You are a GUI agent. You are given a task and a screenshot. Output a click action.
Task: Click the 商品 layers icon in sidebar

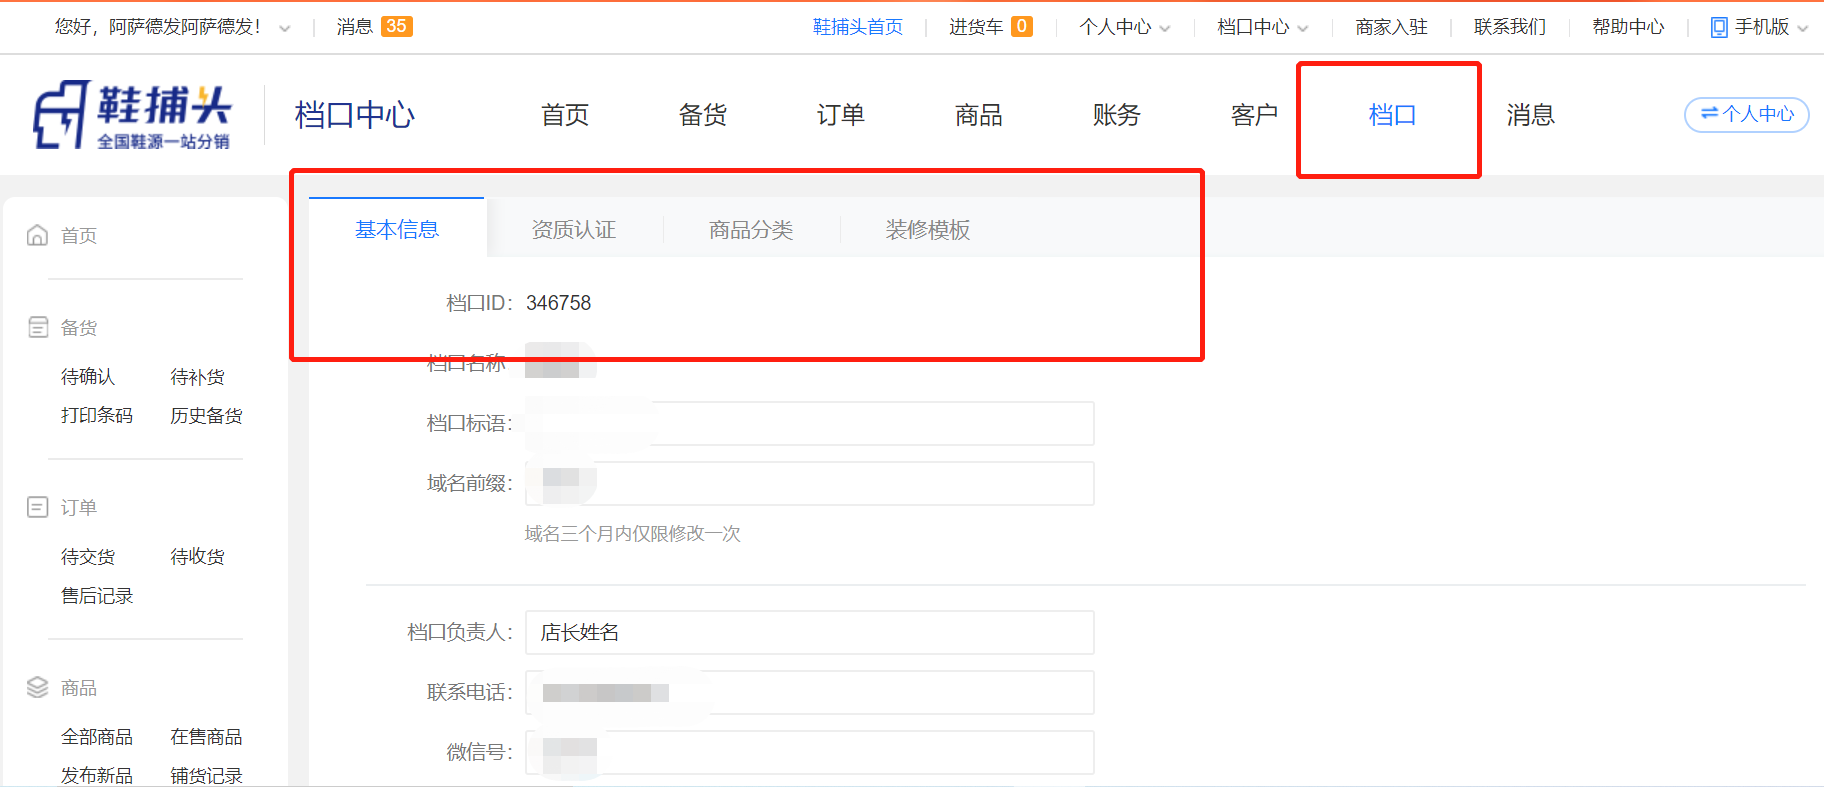point(37,687)
